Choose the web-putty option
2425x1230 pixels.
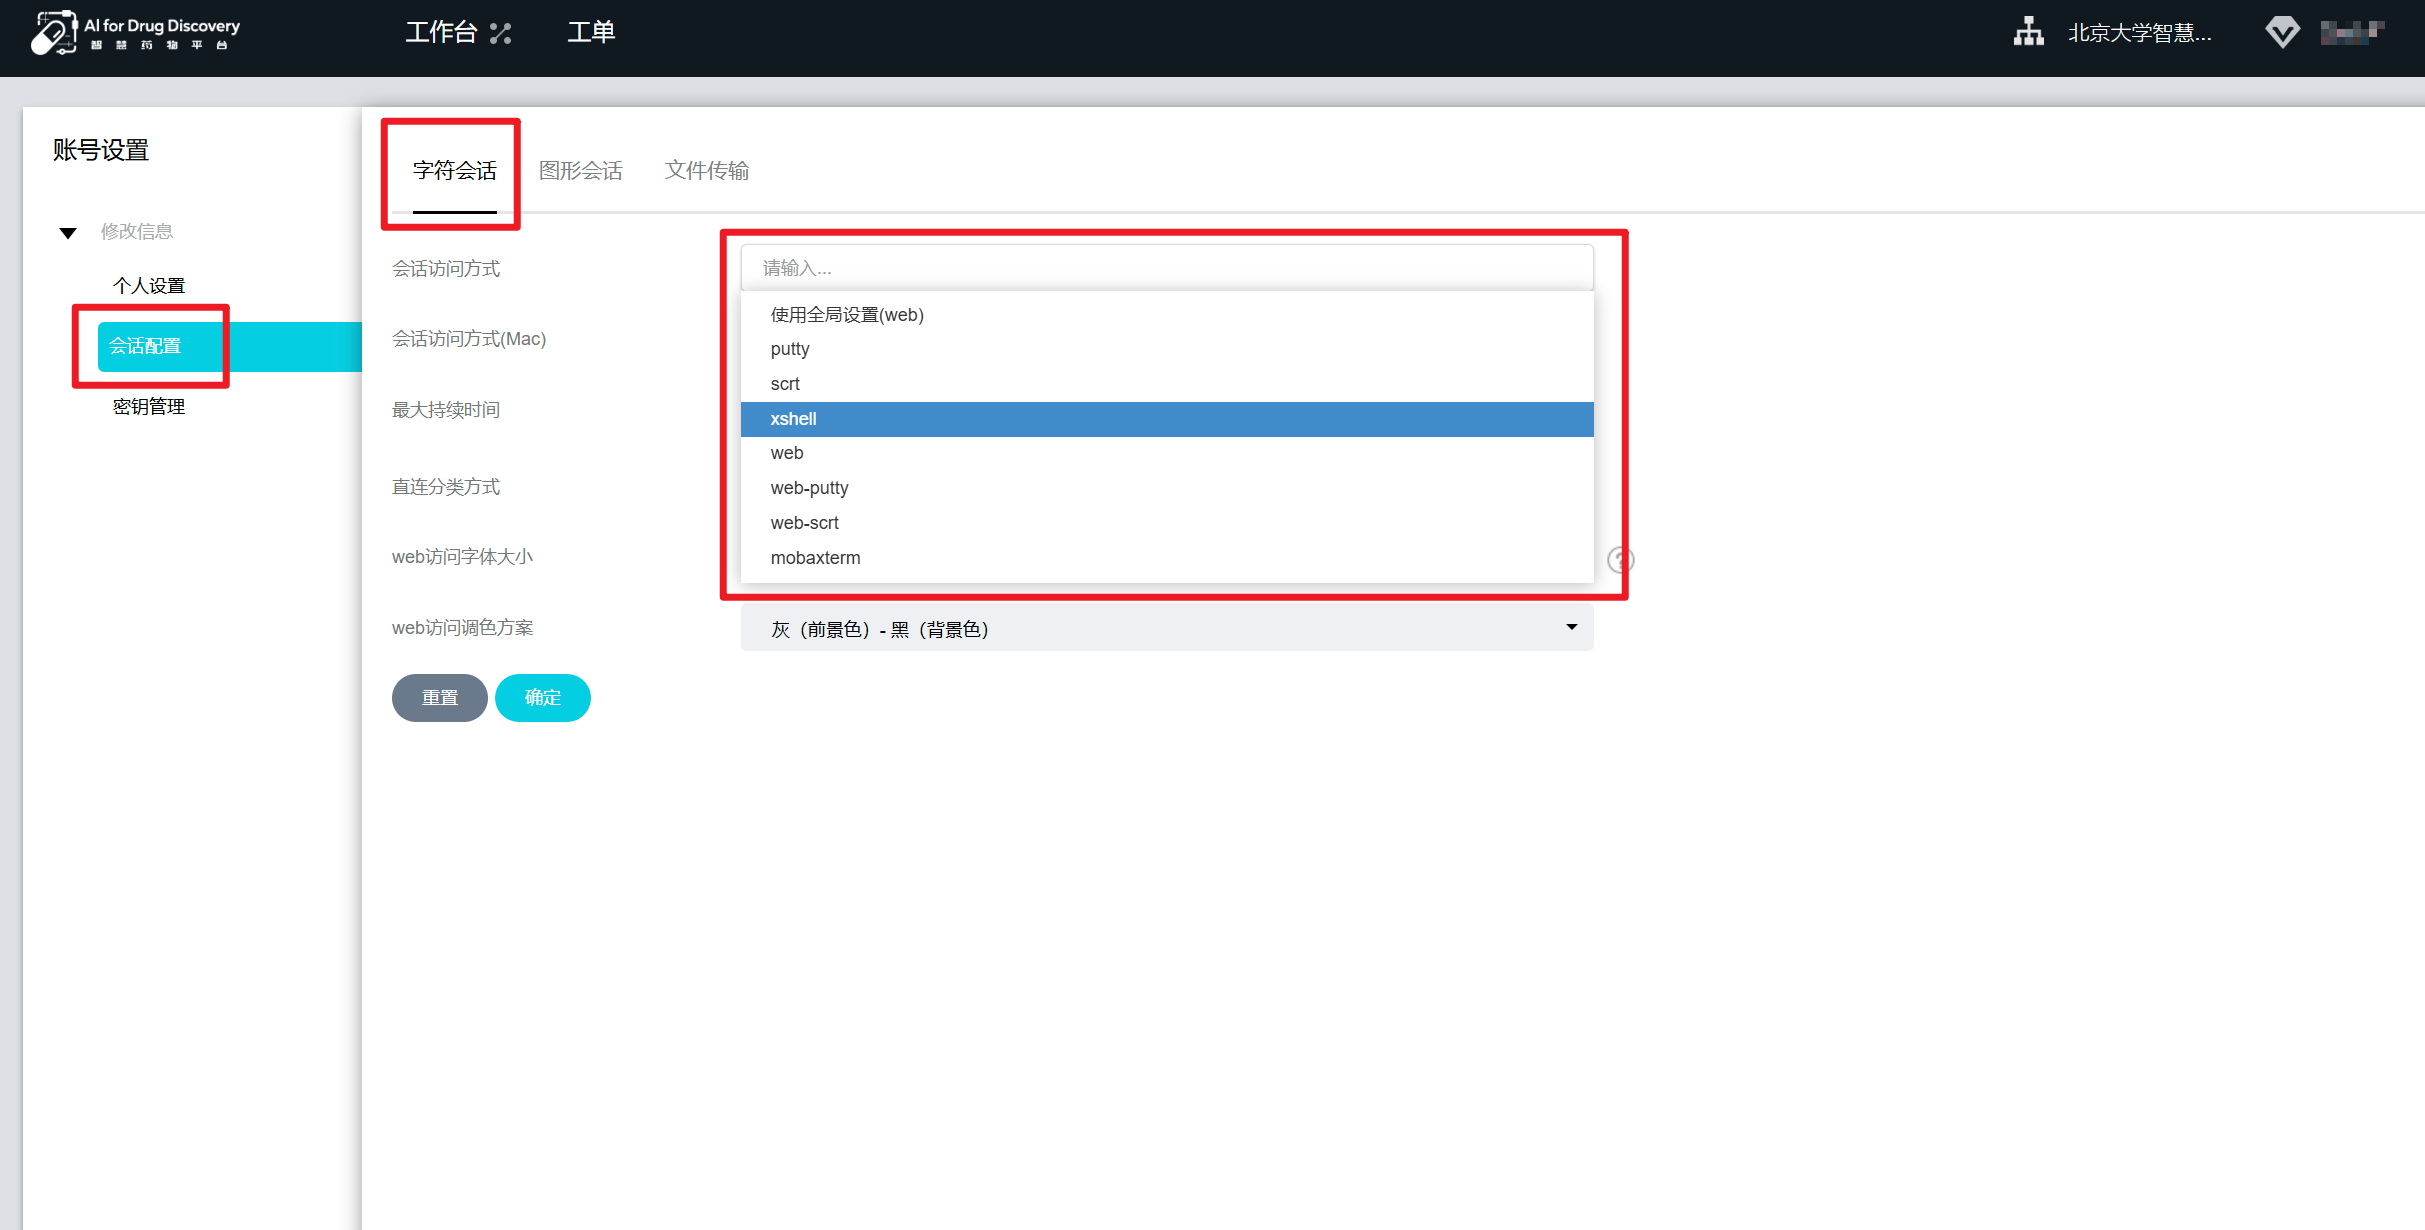click(1167, 488)
